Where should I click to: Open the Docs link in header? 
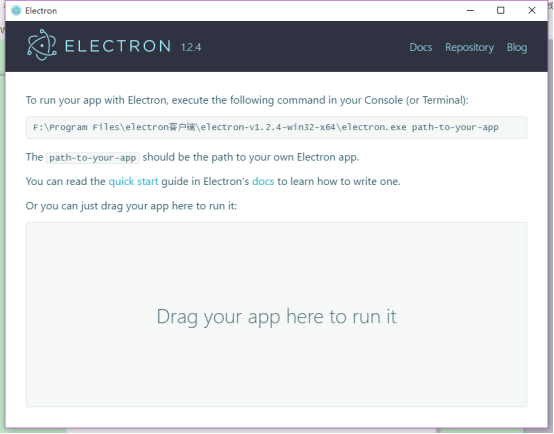pos(420,47)
